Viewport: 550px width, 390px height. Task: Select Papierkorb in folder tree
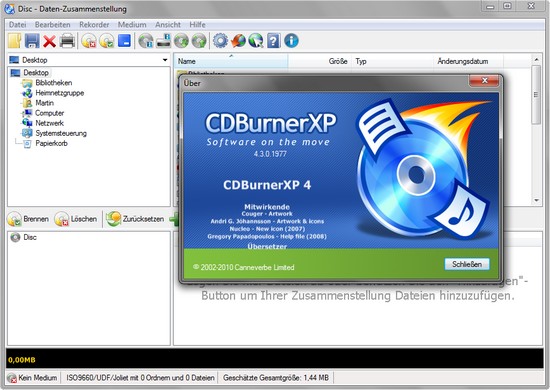[51, 143]
